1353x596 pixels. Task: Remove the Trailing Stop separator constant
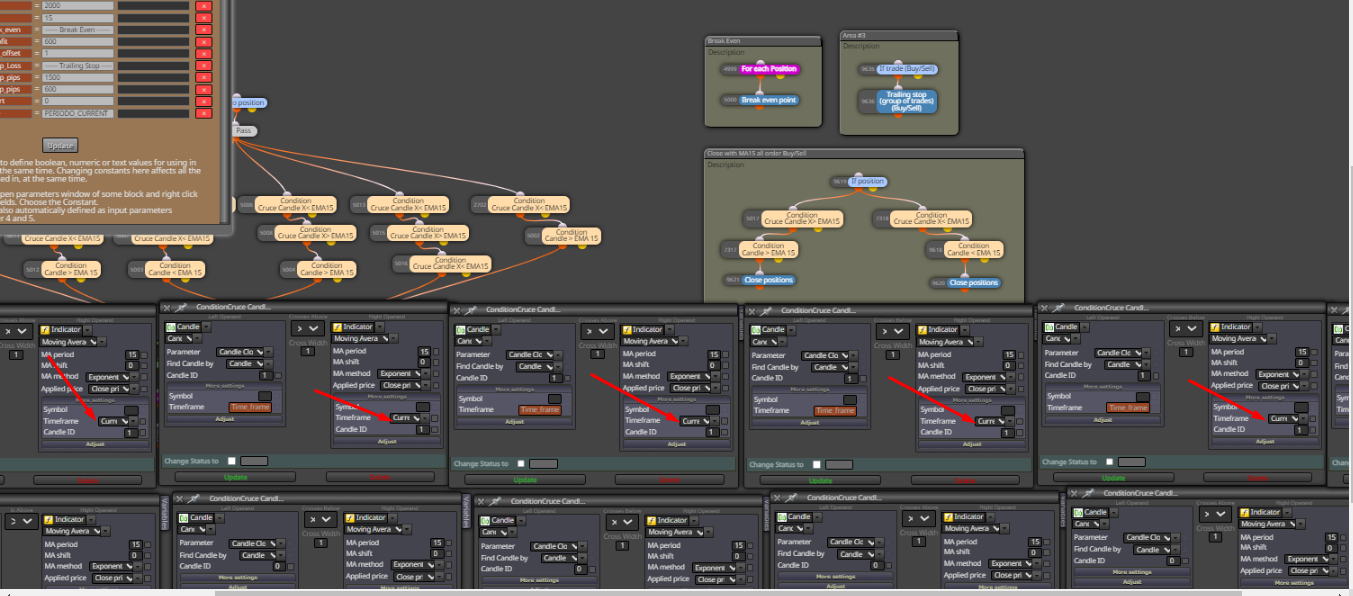[x=204, y=66]
